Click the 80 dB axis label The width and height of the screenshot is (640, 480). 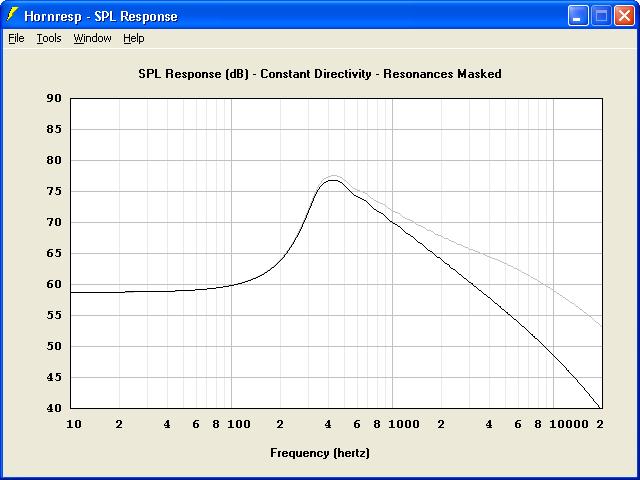[x=53, y=160]
